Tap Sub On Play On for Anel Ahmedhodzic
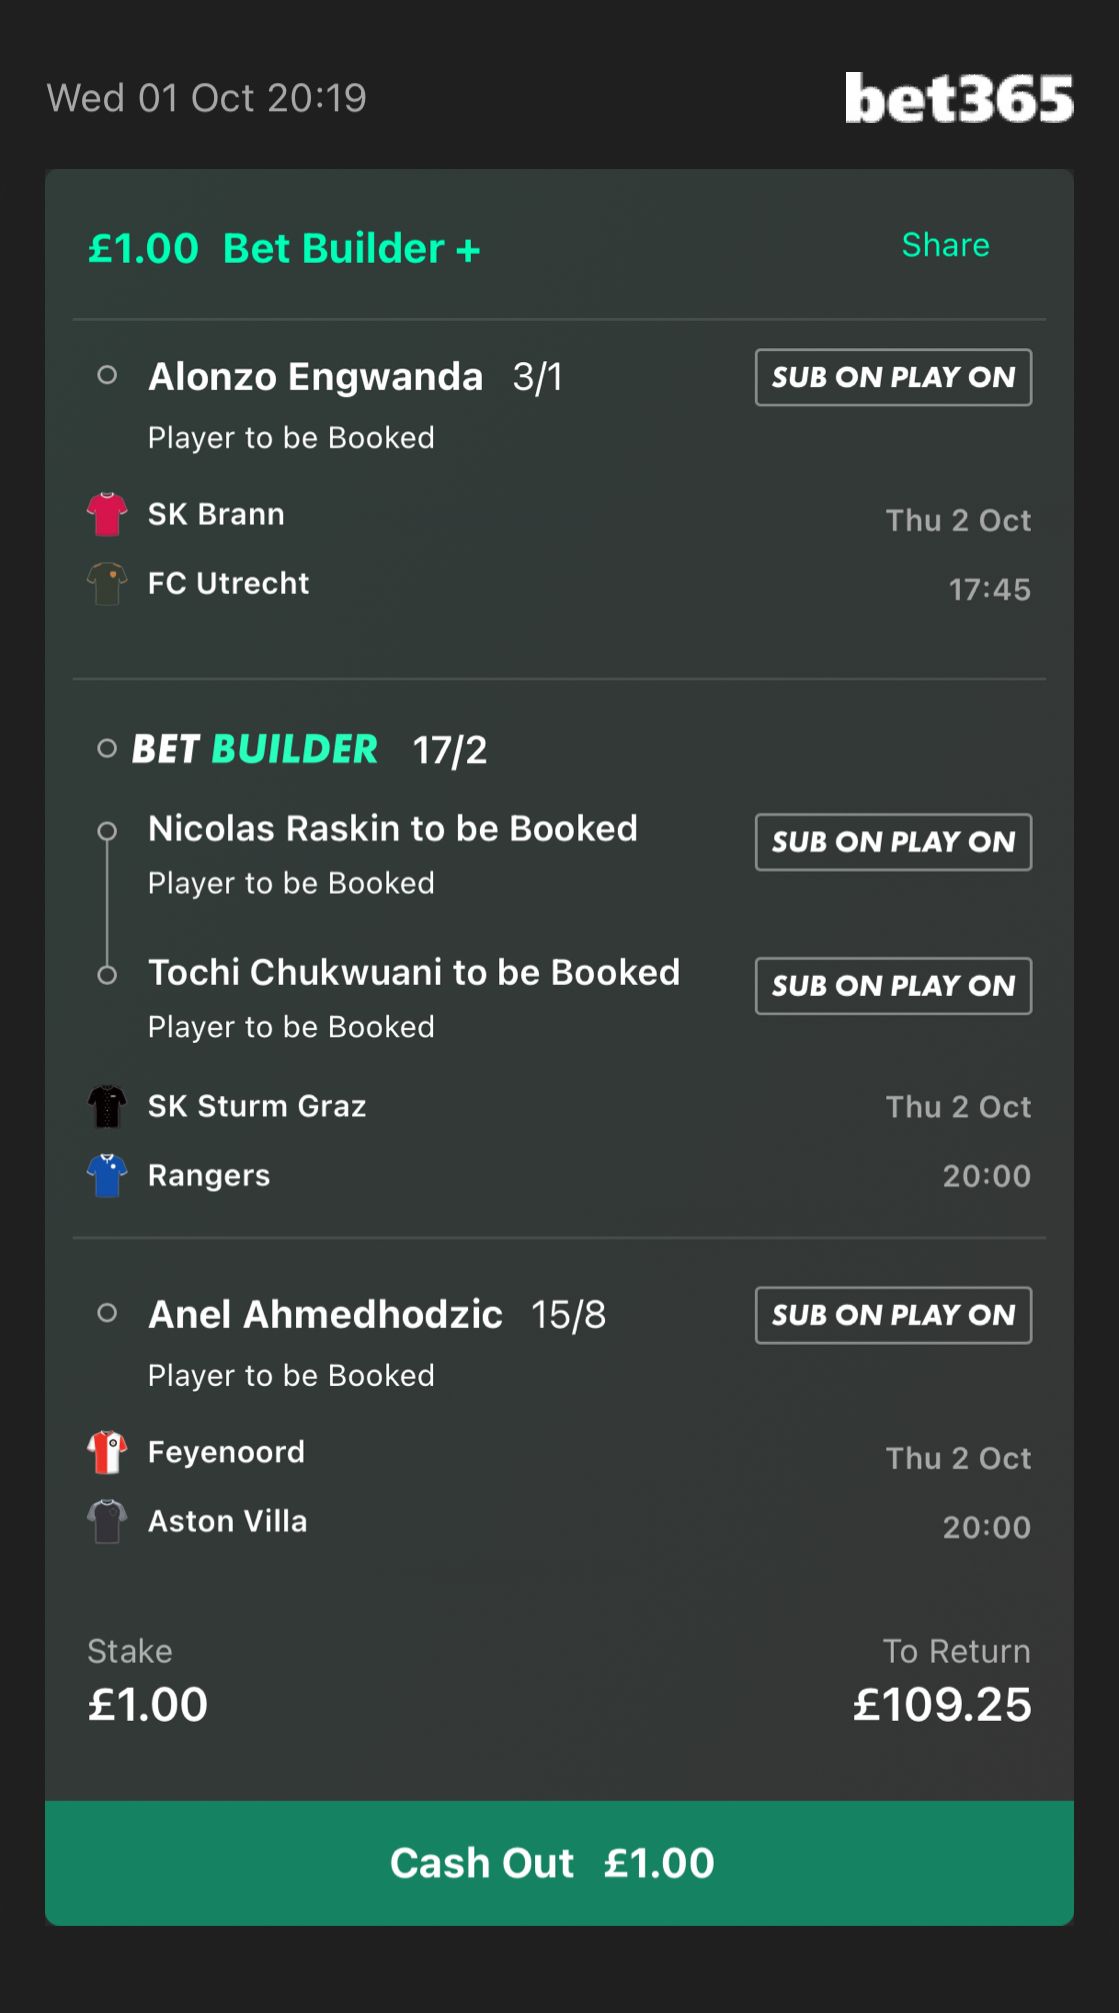The height and width of the screenshot is (2013, 1119). pyautogui.click(x=893, y=1315)
